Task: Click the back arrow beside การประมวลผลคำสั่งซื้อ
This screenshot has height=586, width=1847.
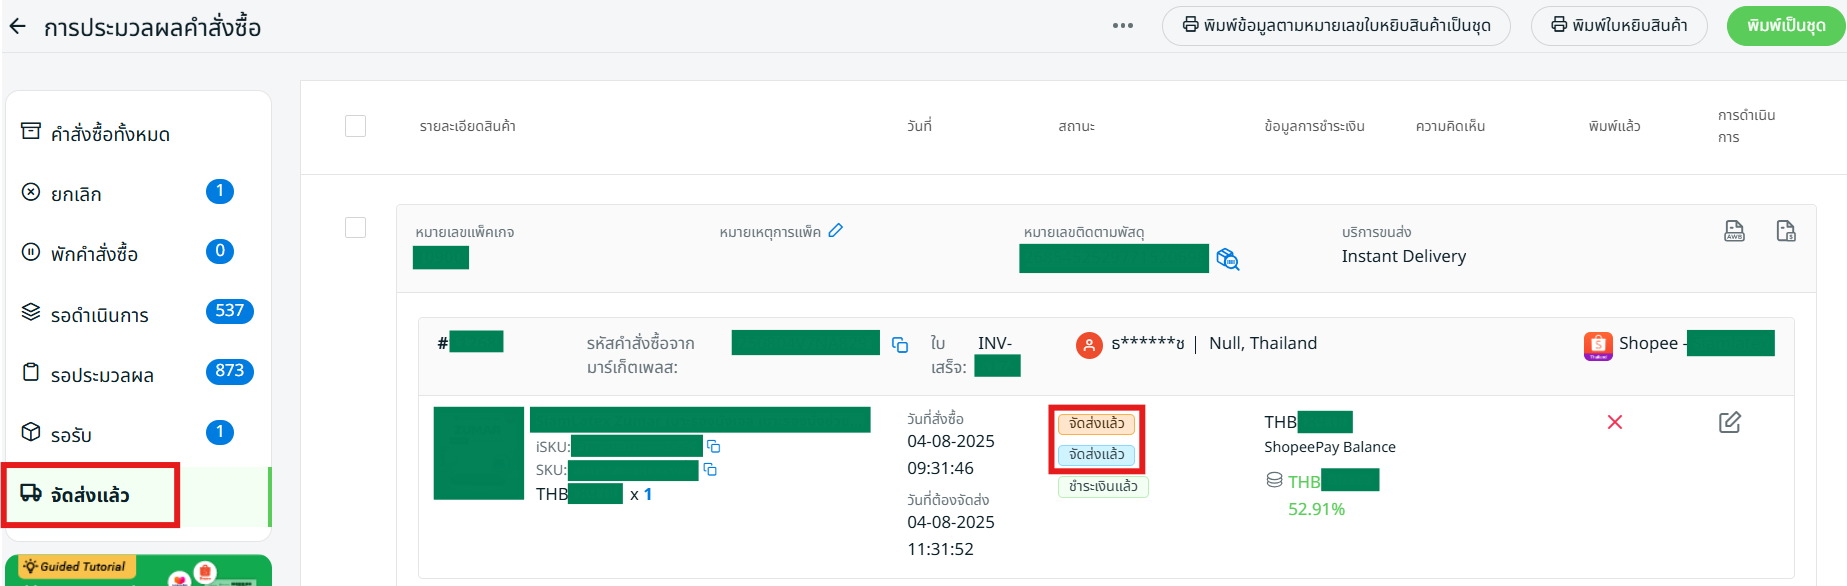Action: pyautogui.click(x=18, y=27)
